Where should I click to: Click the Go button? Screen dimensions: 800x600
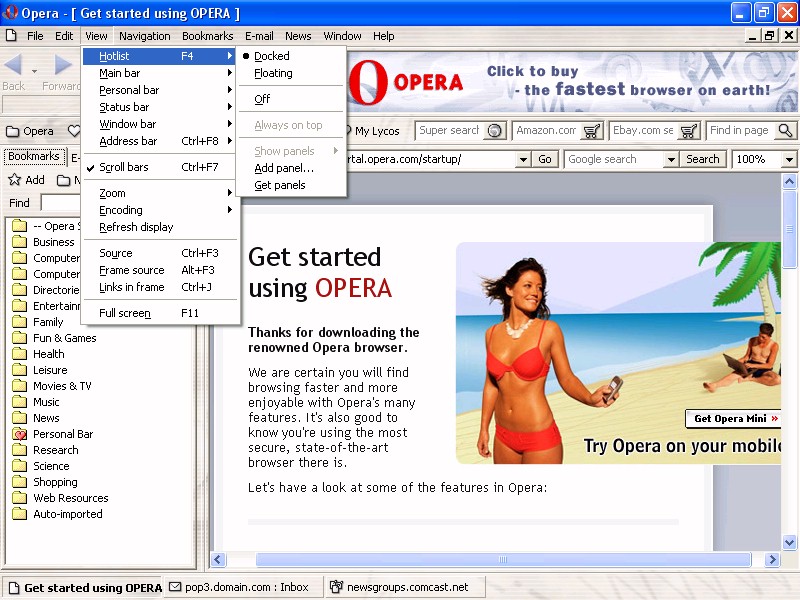point(544,159)
